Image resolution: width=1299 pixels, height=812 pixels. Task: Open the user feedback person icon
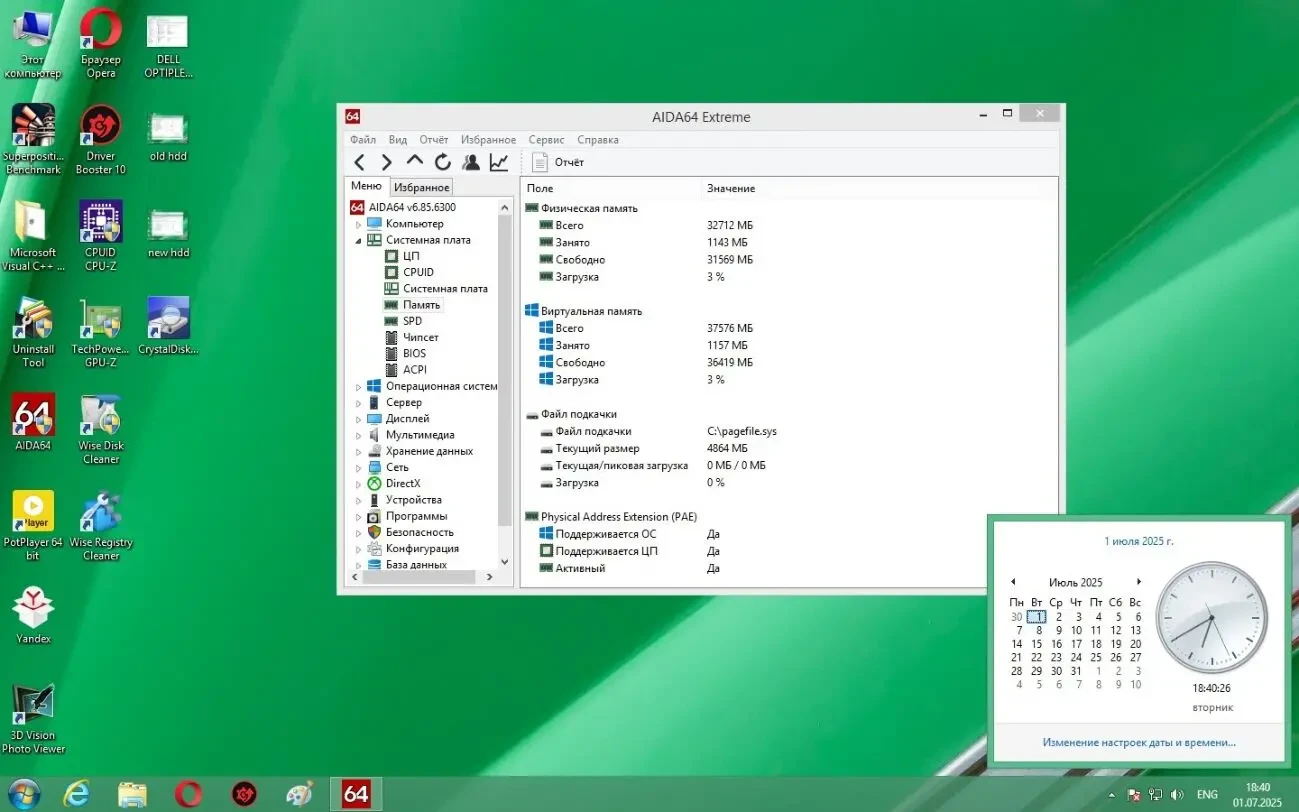click(x=470, y=162)
